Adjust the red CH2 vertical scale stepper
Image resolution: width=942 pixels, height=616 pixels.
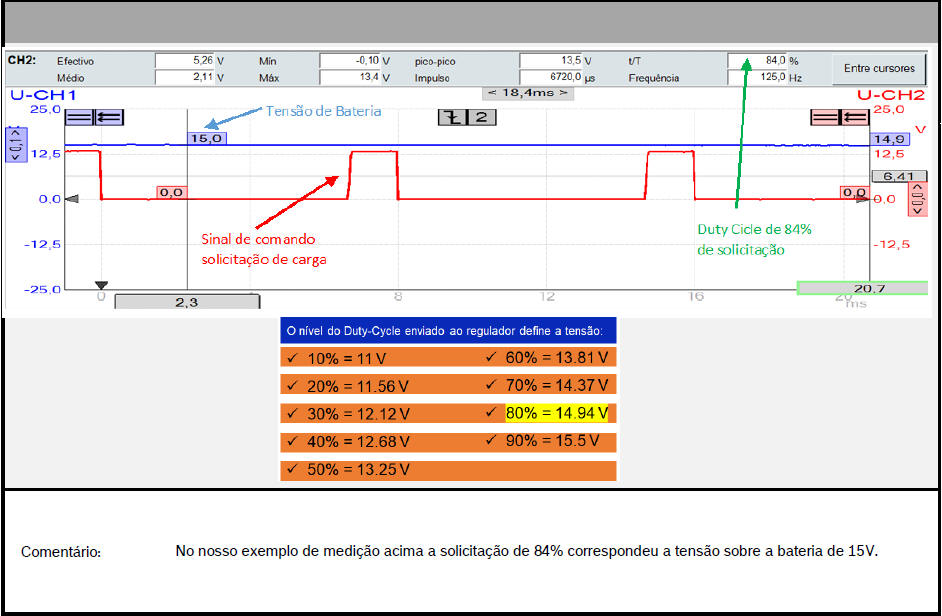click(x=916, y=198)
